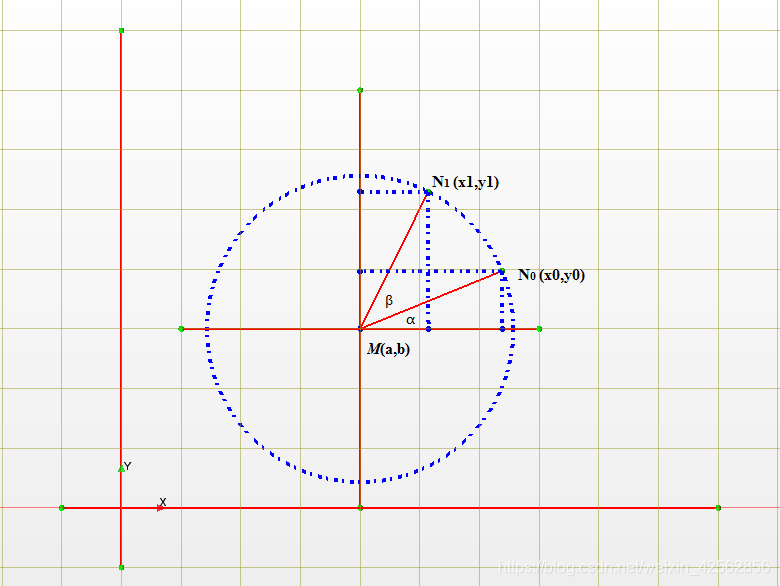Select green left endpoint of circle's horizontal axis
The width and height of the screenshot is (780, 586).
(181, 329)
